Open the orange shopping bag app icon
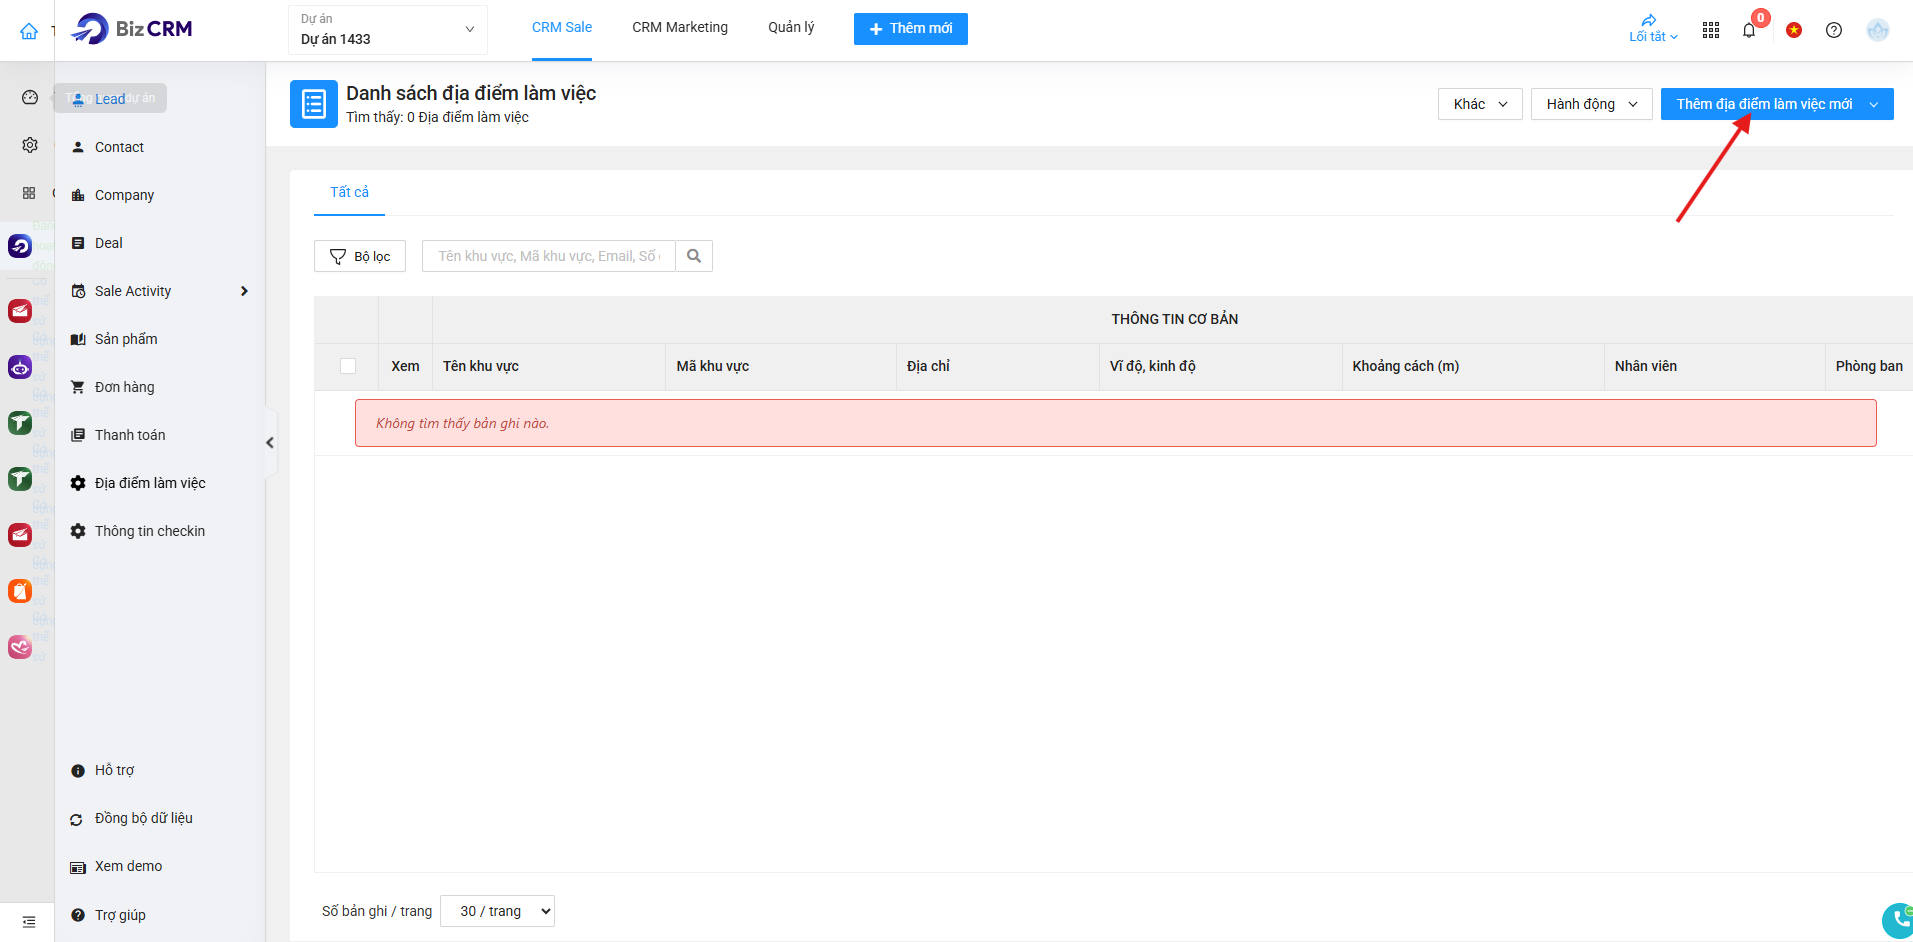1913x942 pixels. pos(20,591)
